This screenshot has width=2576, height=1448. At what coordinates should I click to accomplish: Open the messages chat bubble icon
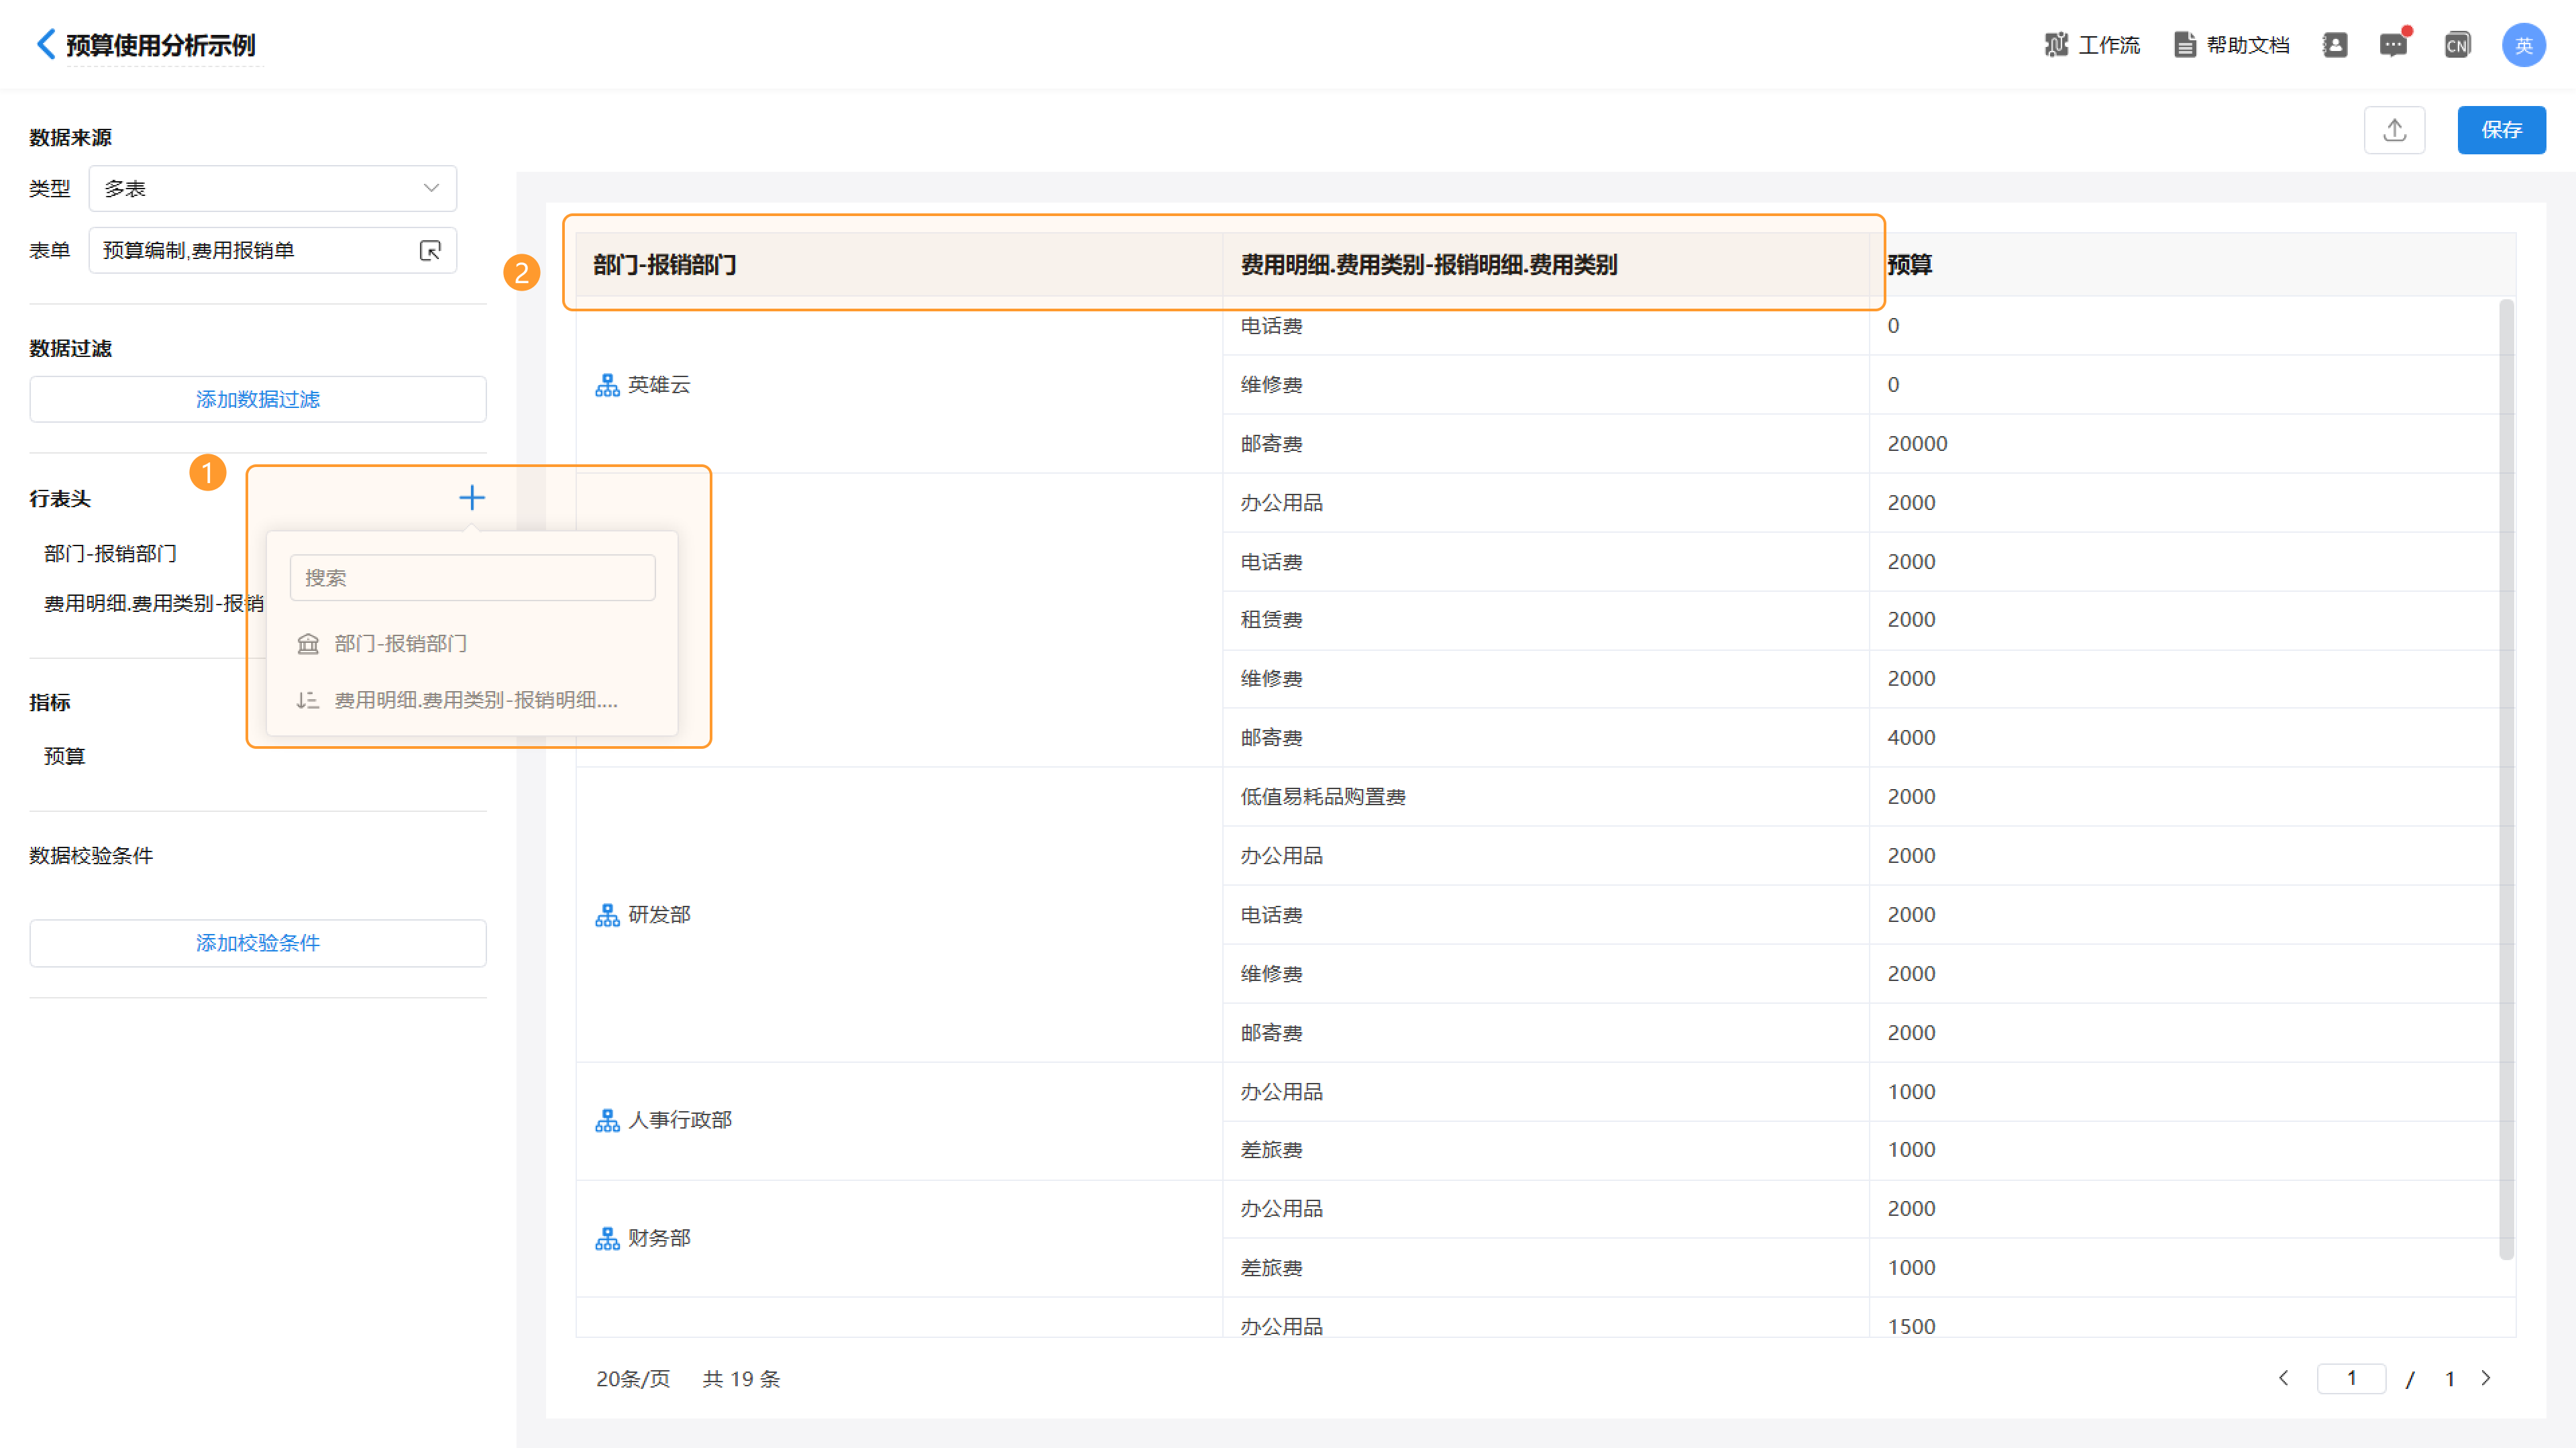point(2394,45)
